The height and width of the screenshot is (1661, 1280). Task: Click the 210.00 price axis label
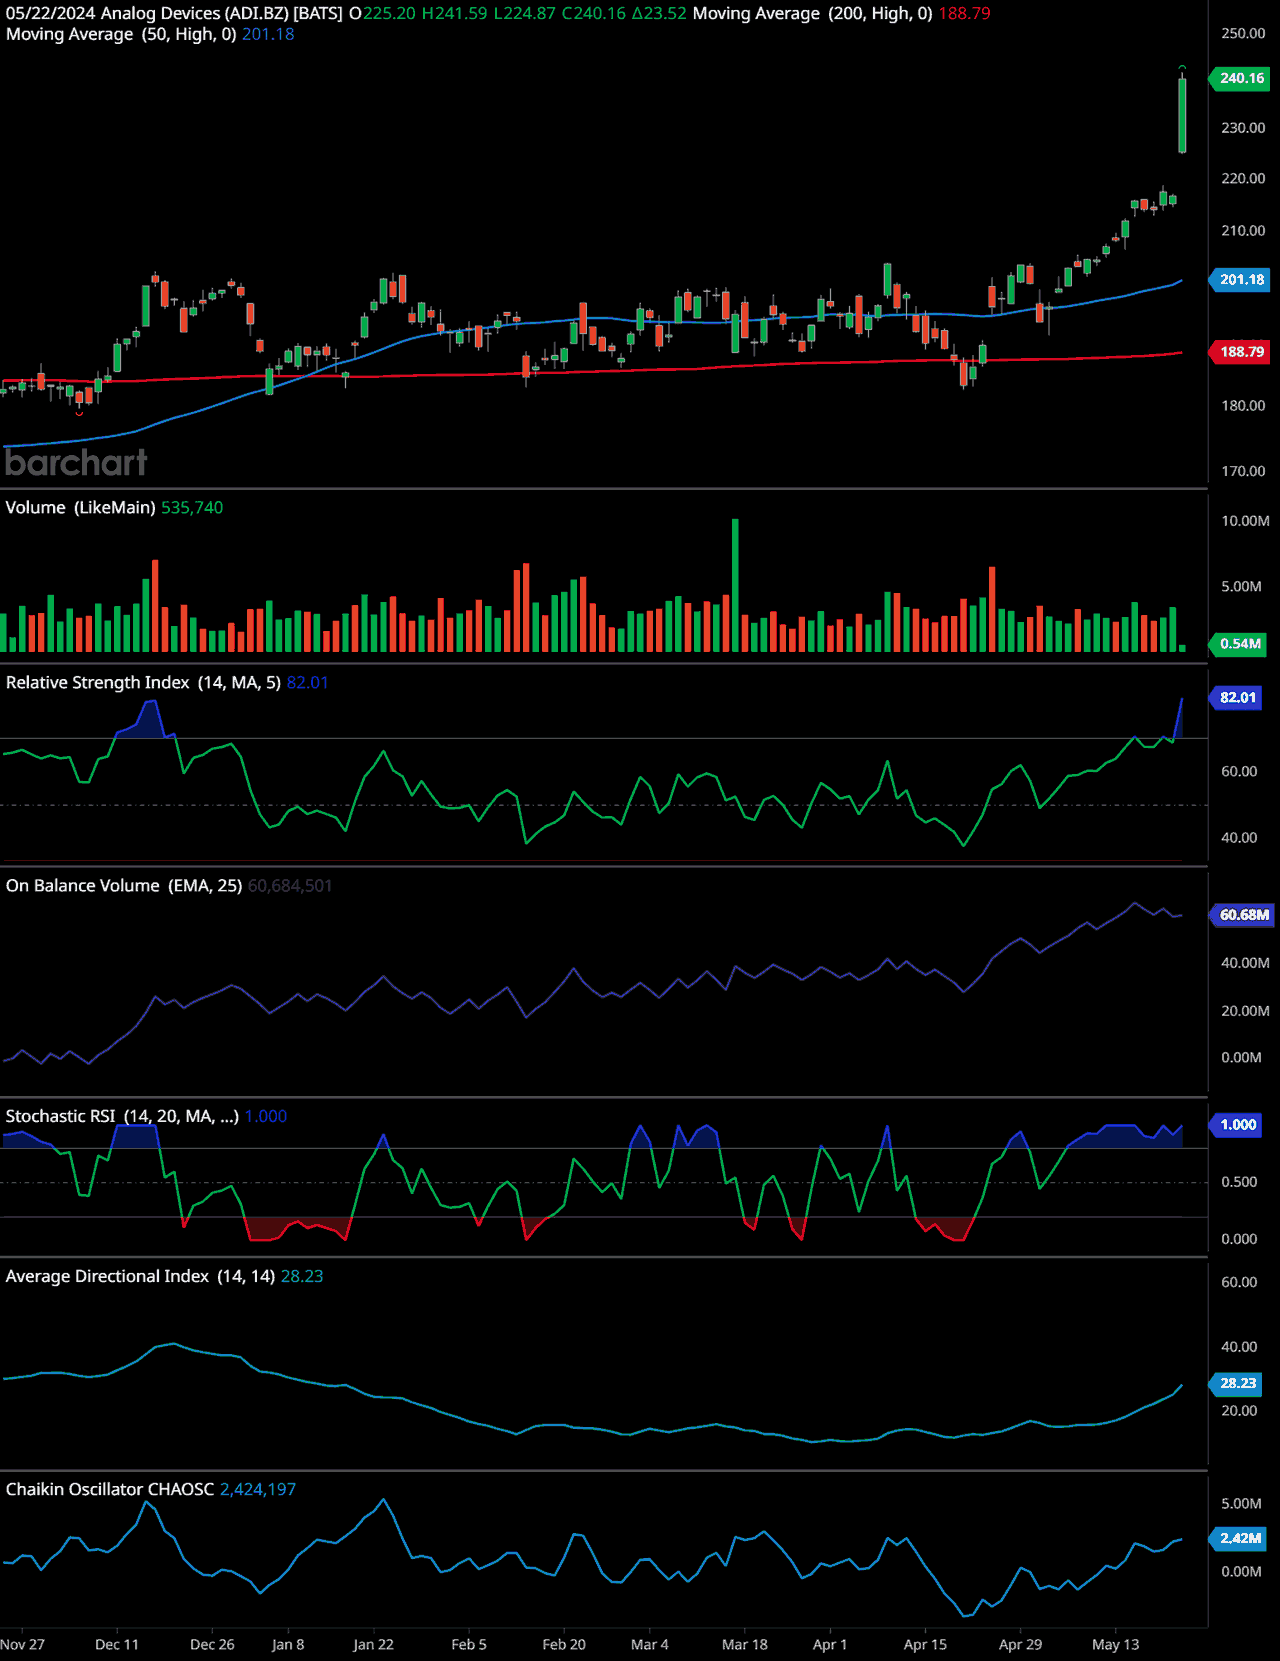coord(1243,230)
